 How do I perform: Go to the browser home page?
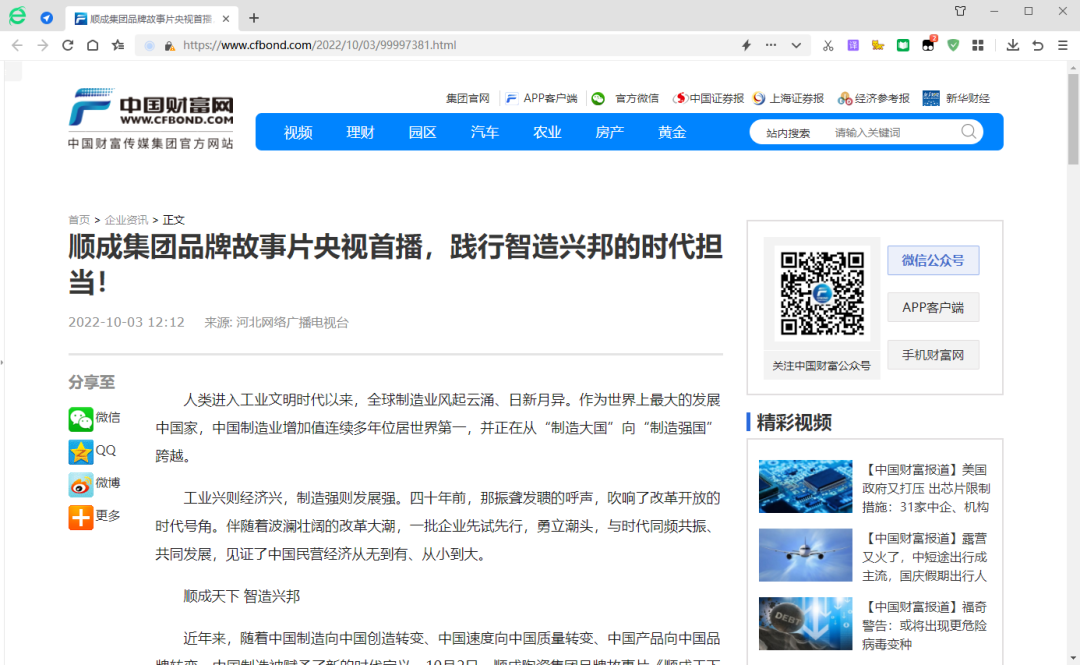[x=93, y=45]
